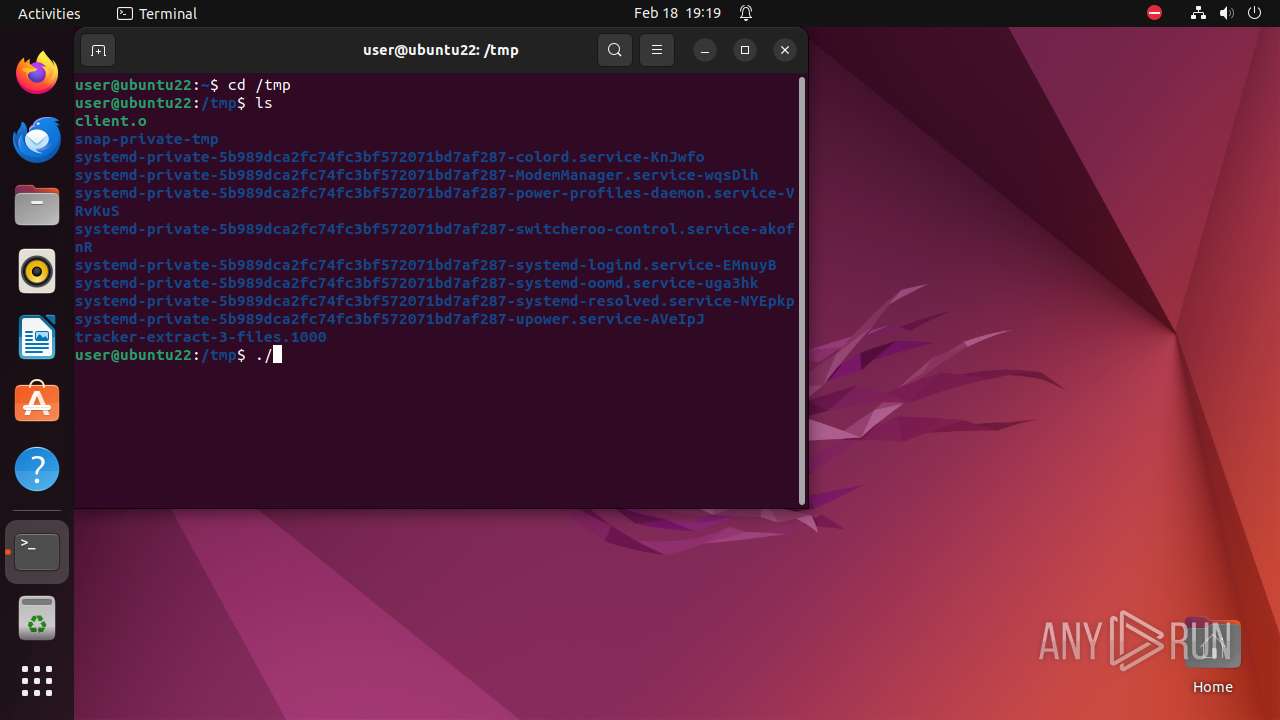Open LibreOffice Writer from dock
The height and width of the screenshot is (720, 1280).
click(37, 338)
